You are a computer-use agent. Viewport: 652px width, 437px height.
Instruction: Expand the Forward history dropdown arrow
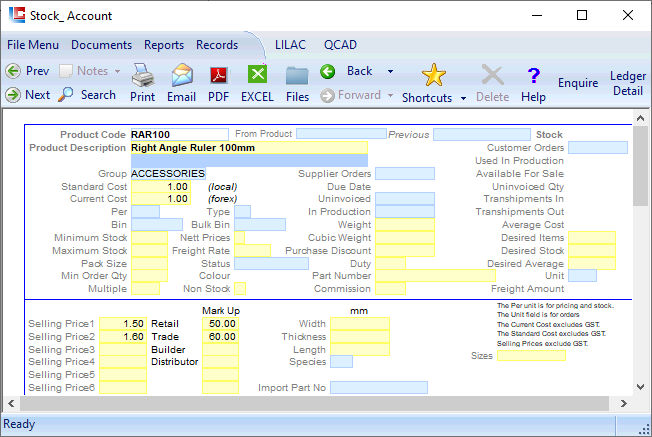tap(390, 96)
